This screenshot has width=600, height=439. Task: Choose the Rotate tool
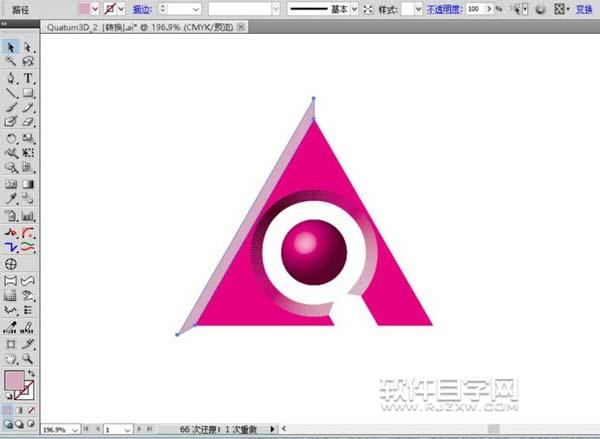click(x=10, y=138)
